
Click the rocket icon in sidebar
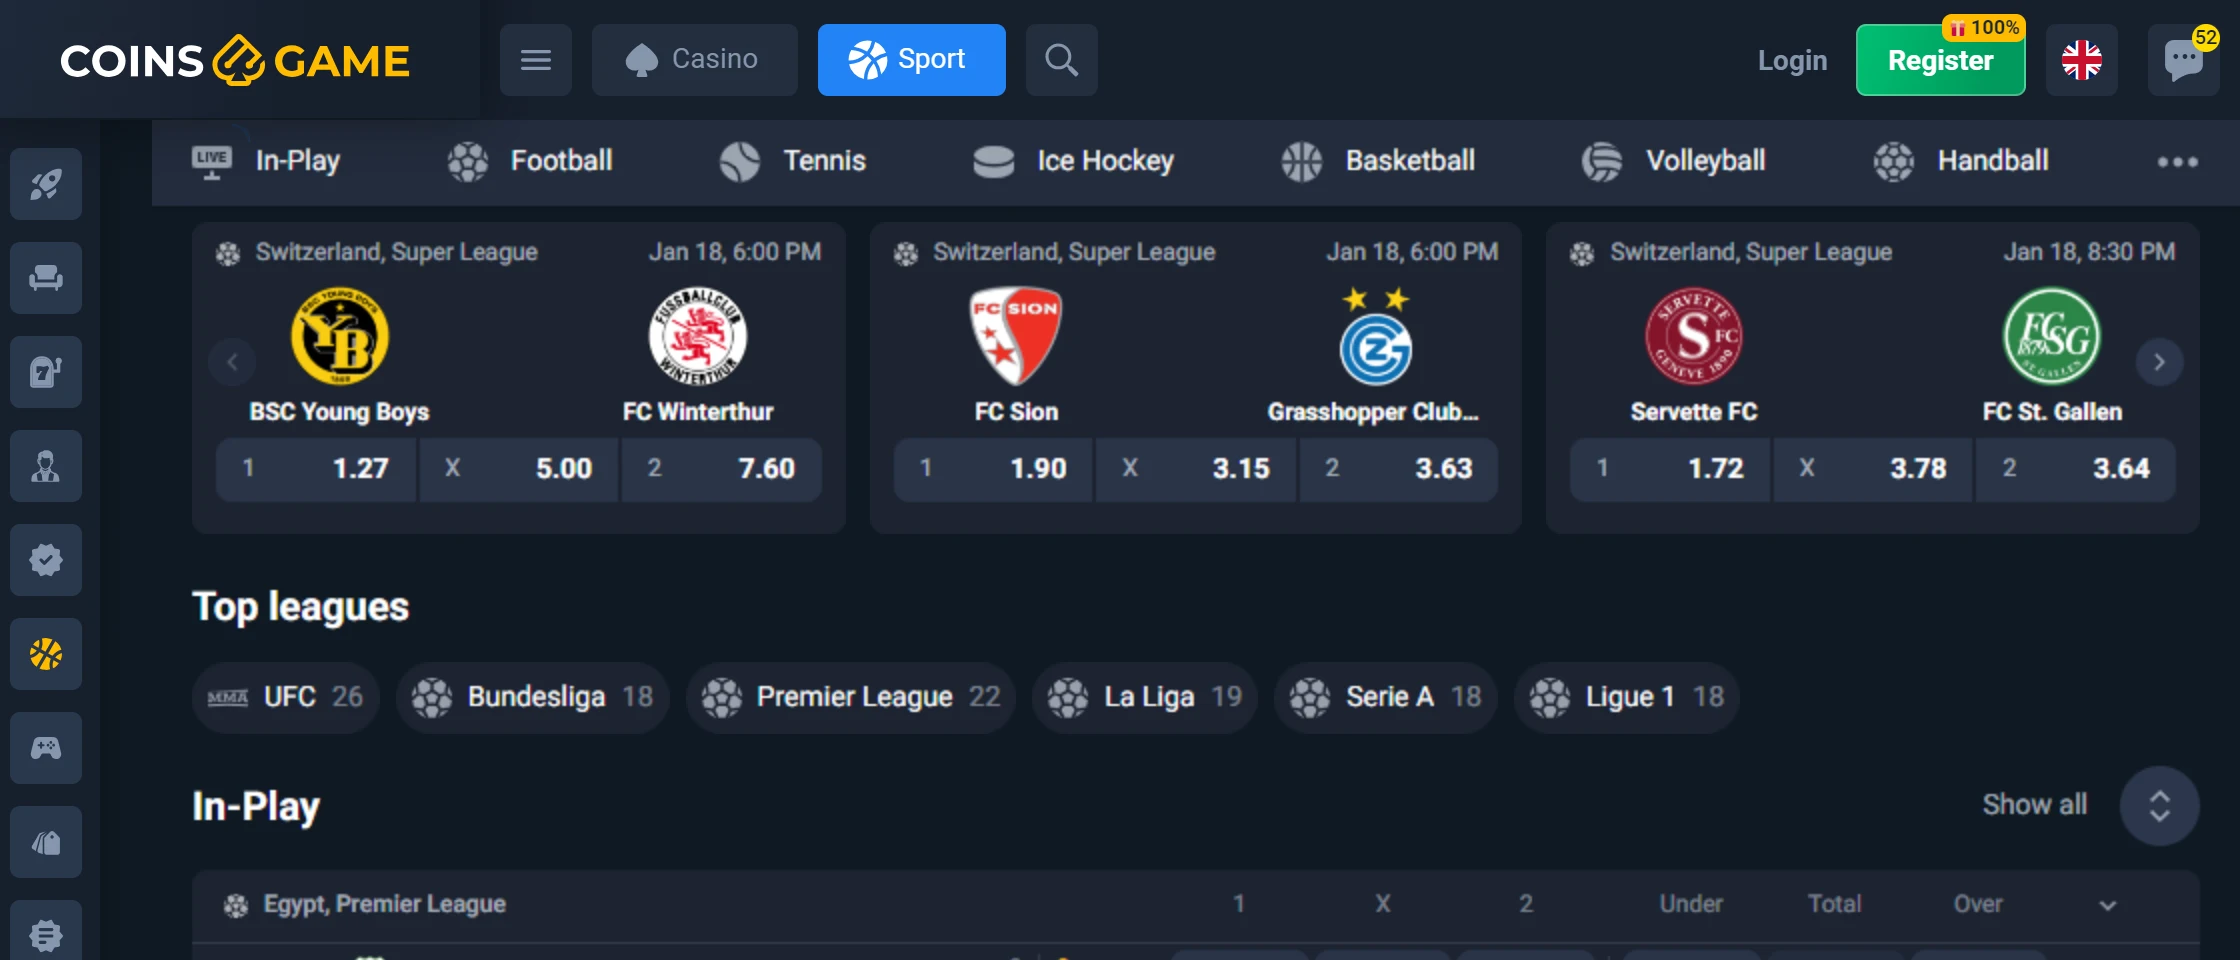(x=46, y=184)
